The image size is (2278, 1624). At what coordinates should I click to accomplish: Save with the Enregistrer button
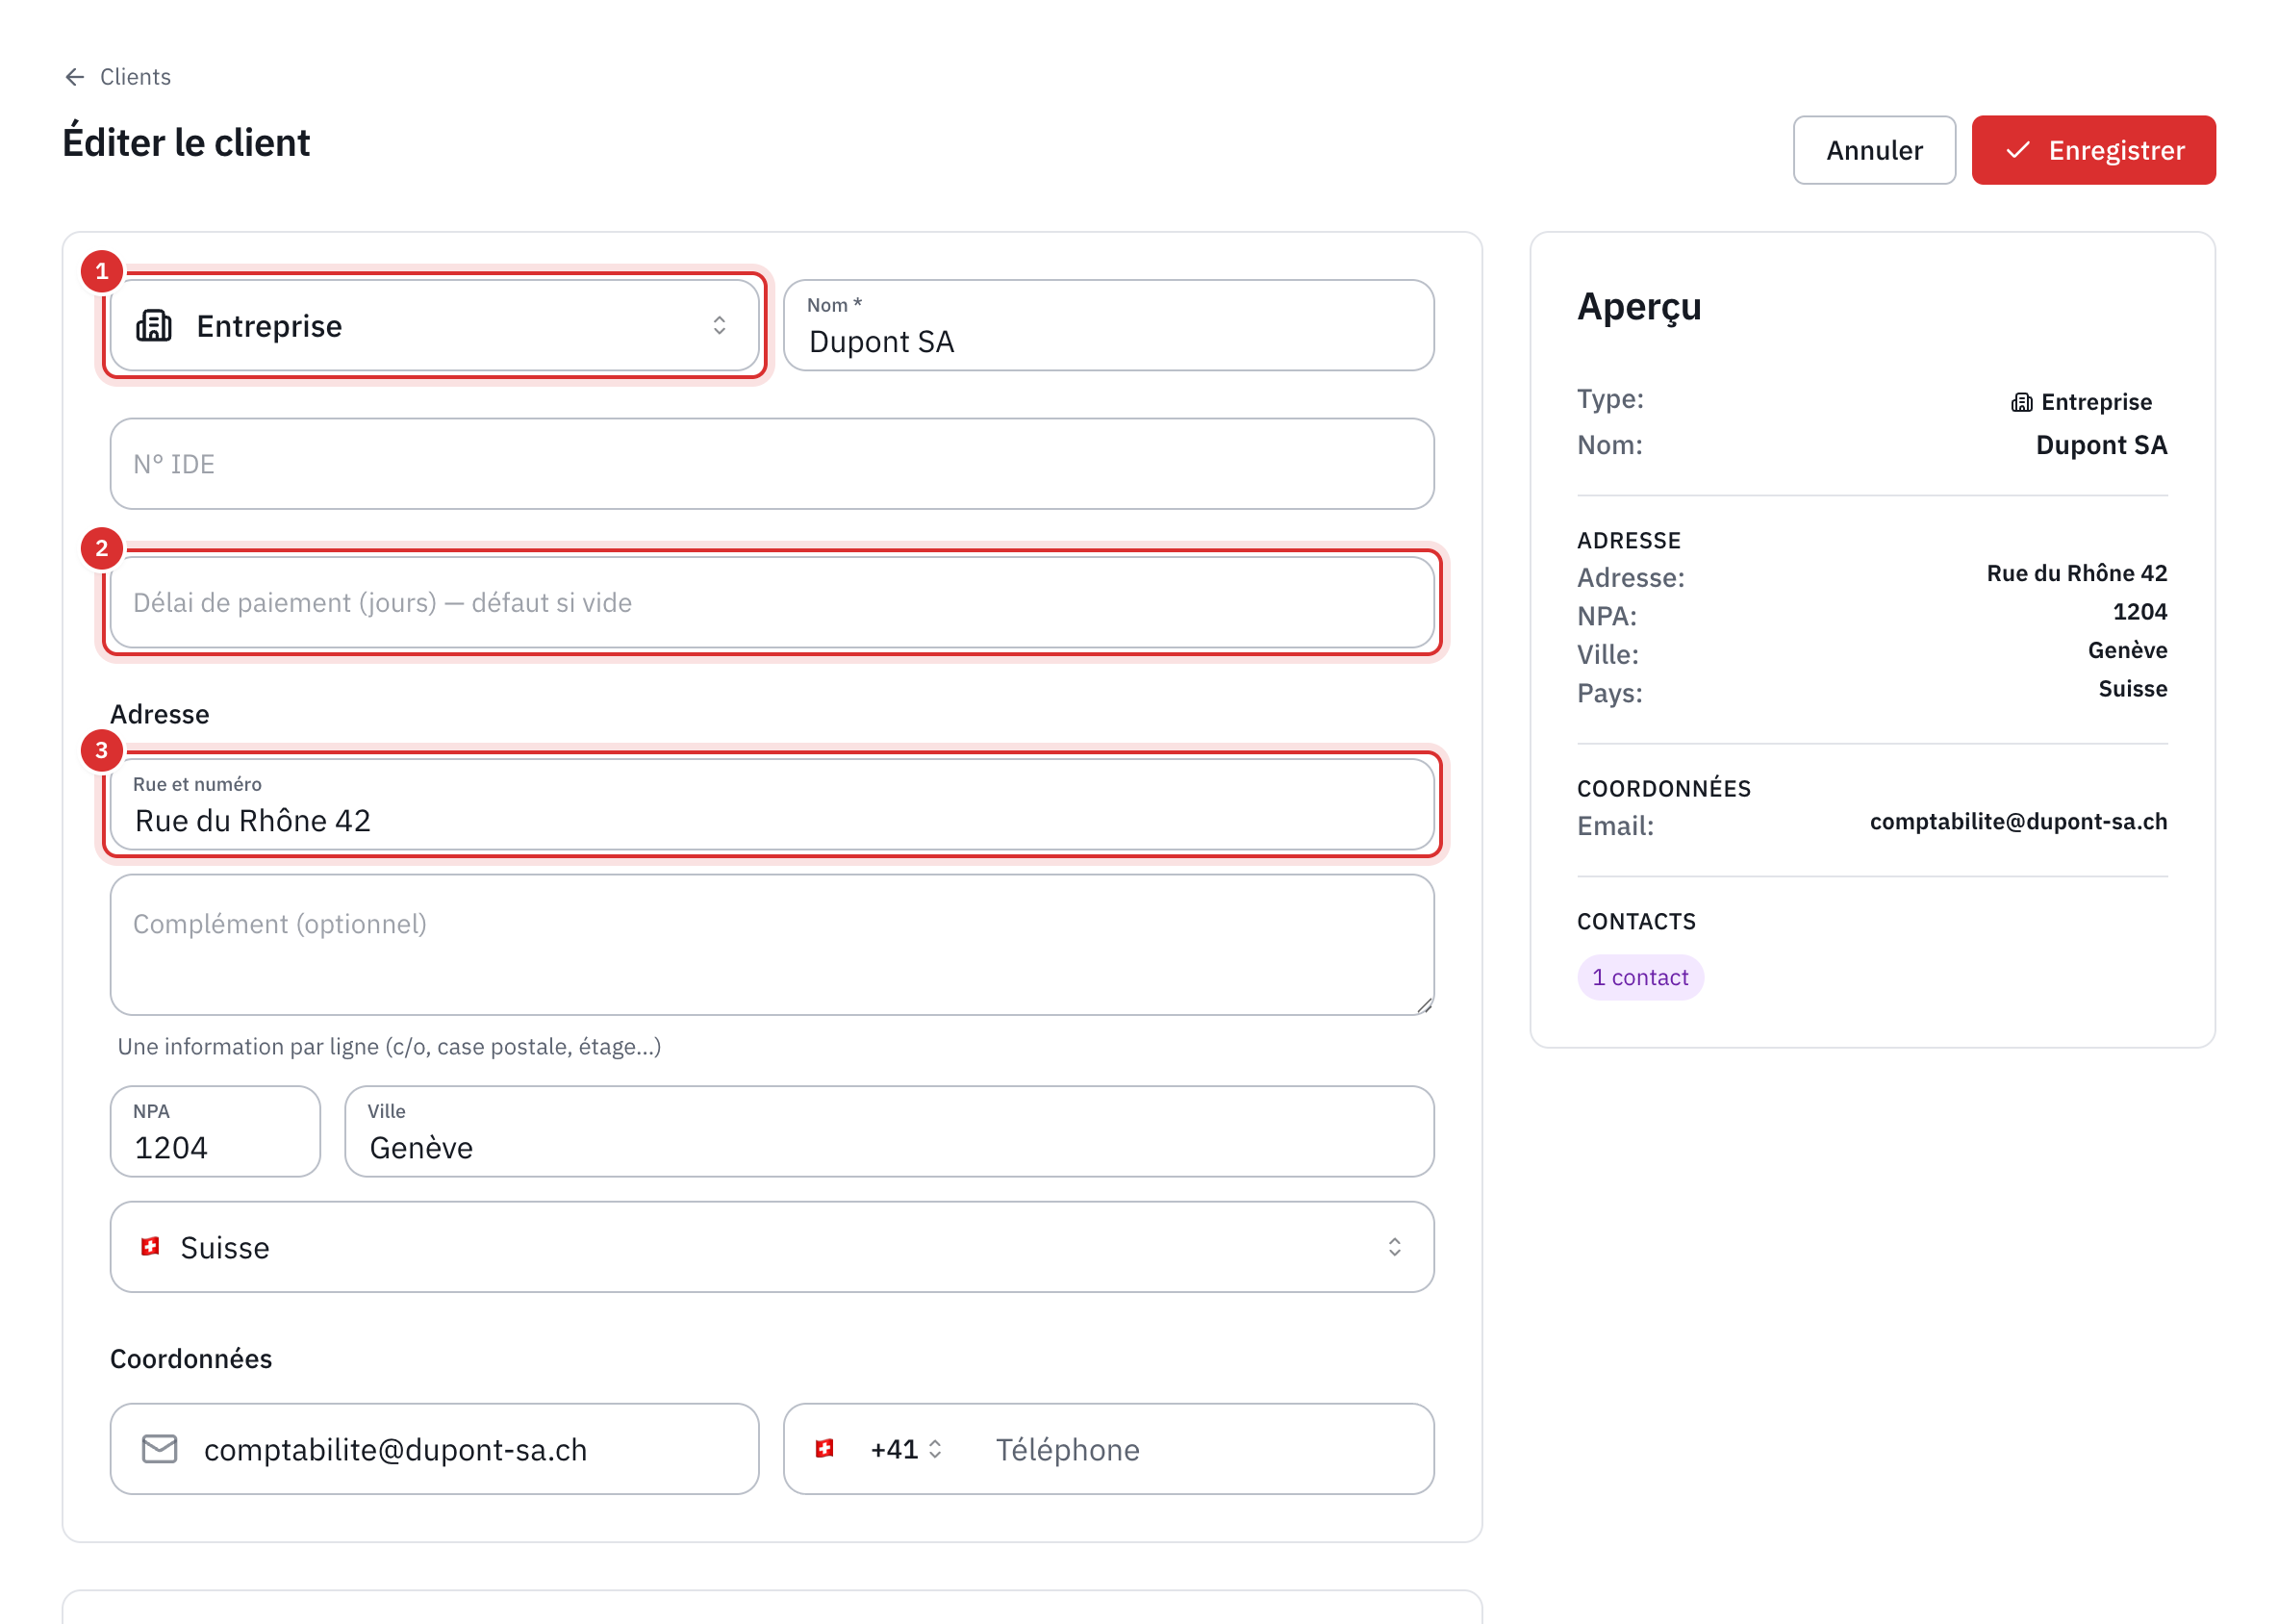tap(2093, 150)
